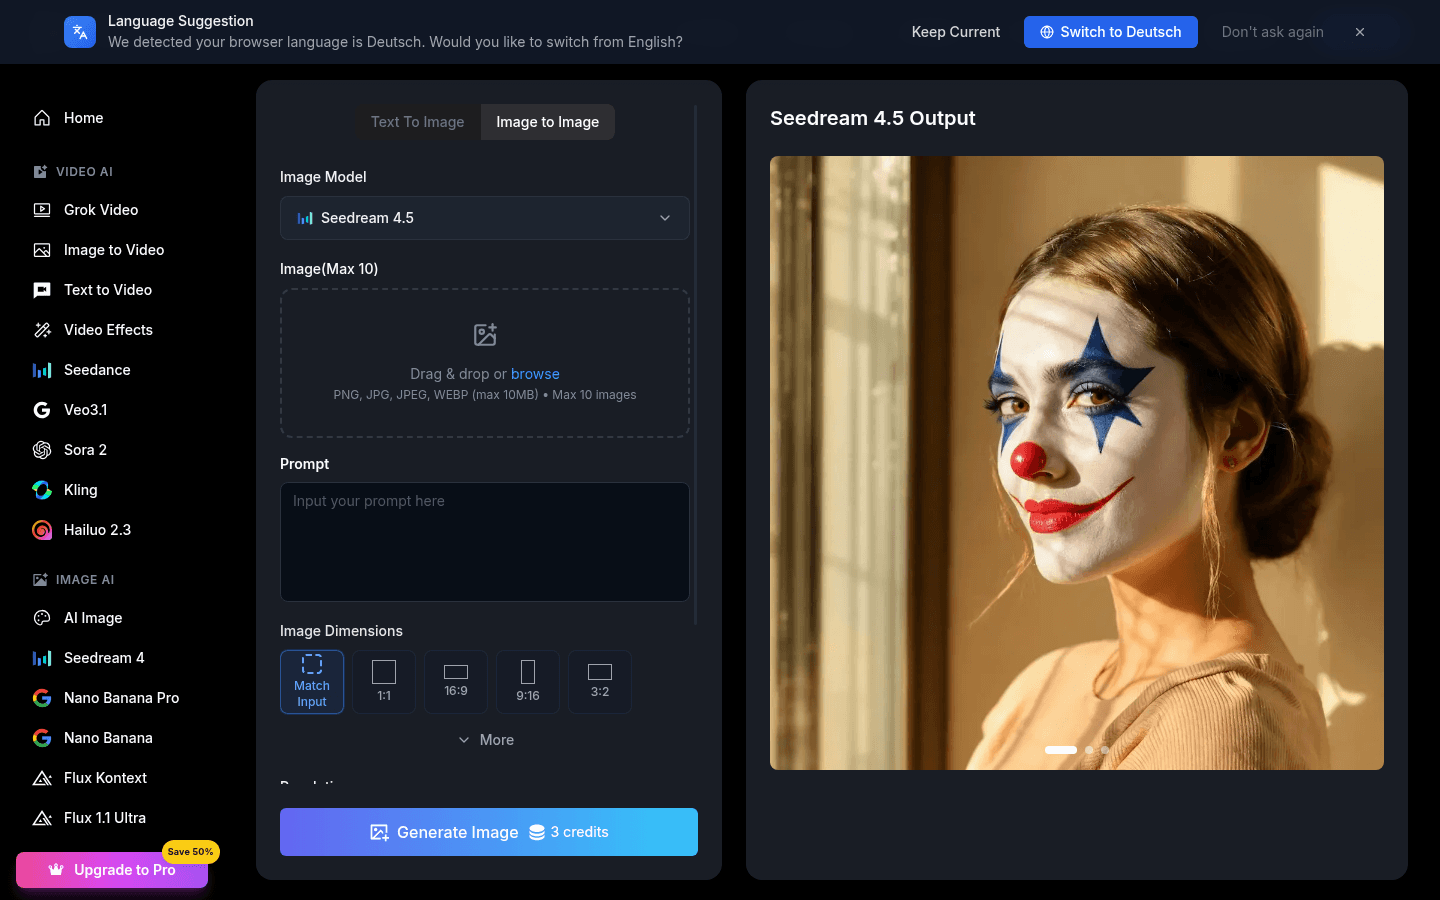The height and width of the screenshot is (900, 1440).
Task: Choose the 9:16 portrait aspect ratio
Action: 528,682
